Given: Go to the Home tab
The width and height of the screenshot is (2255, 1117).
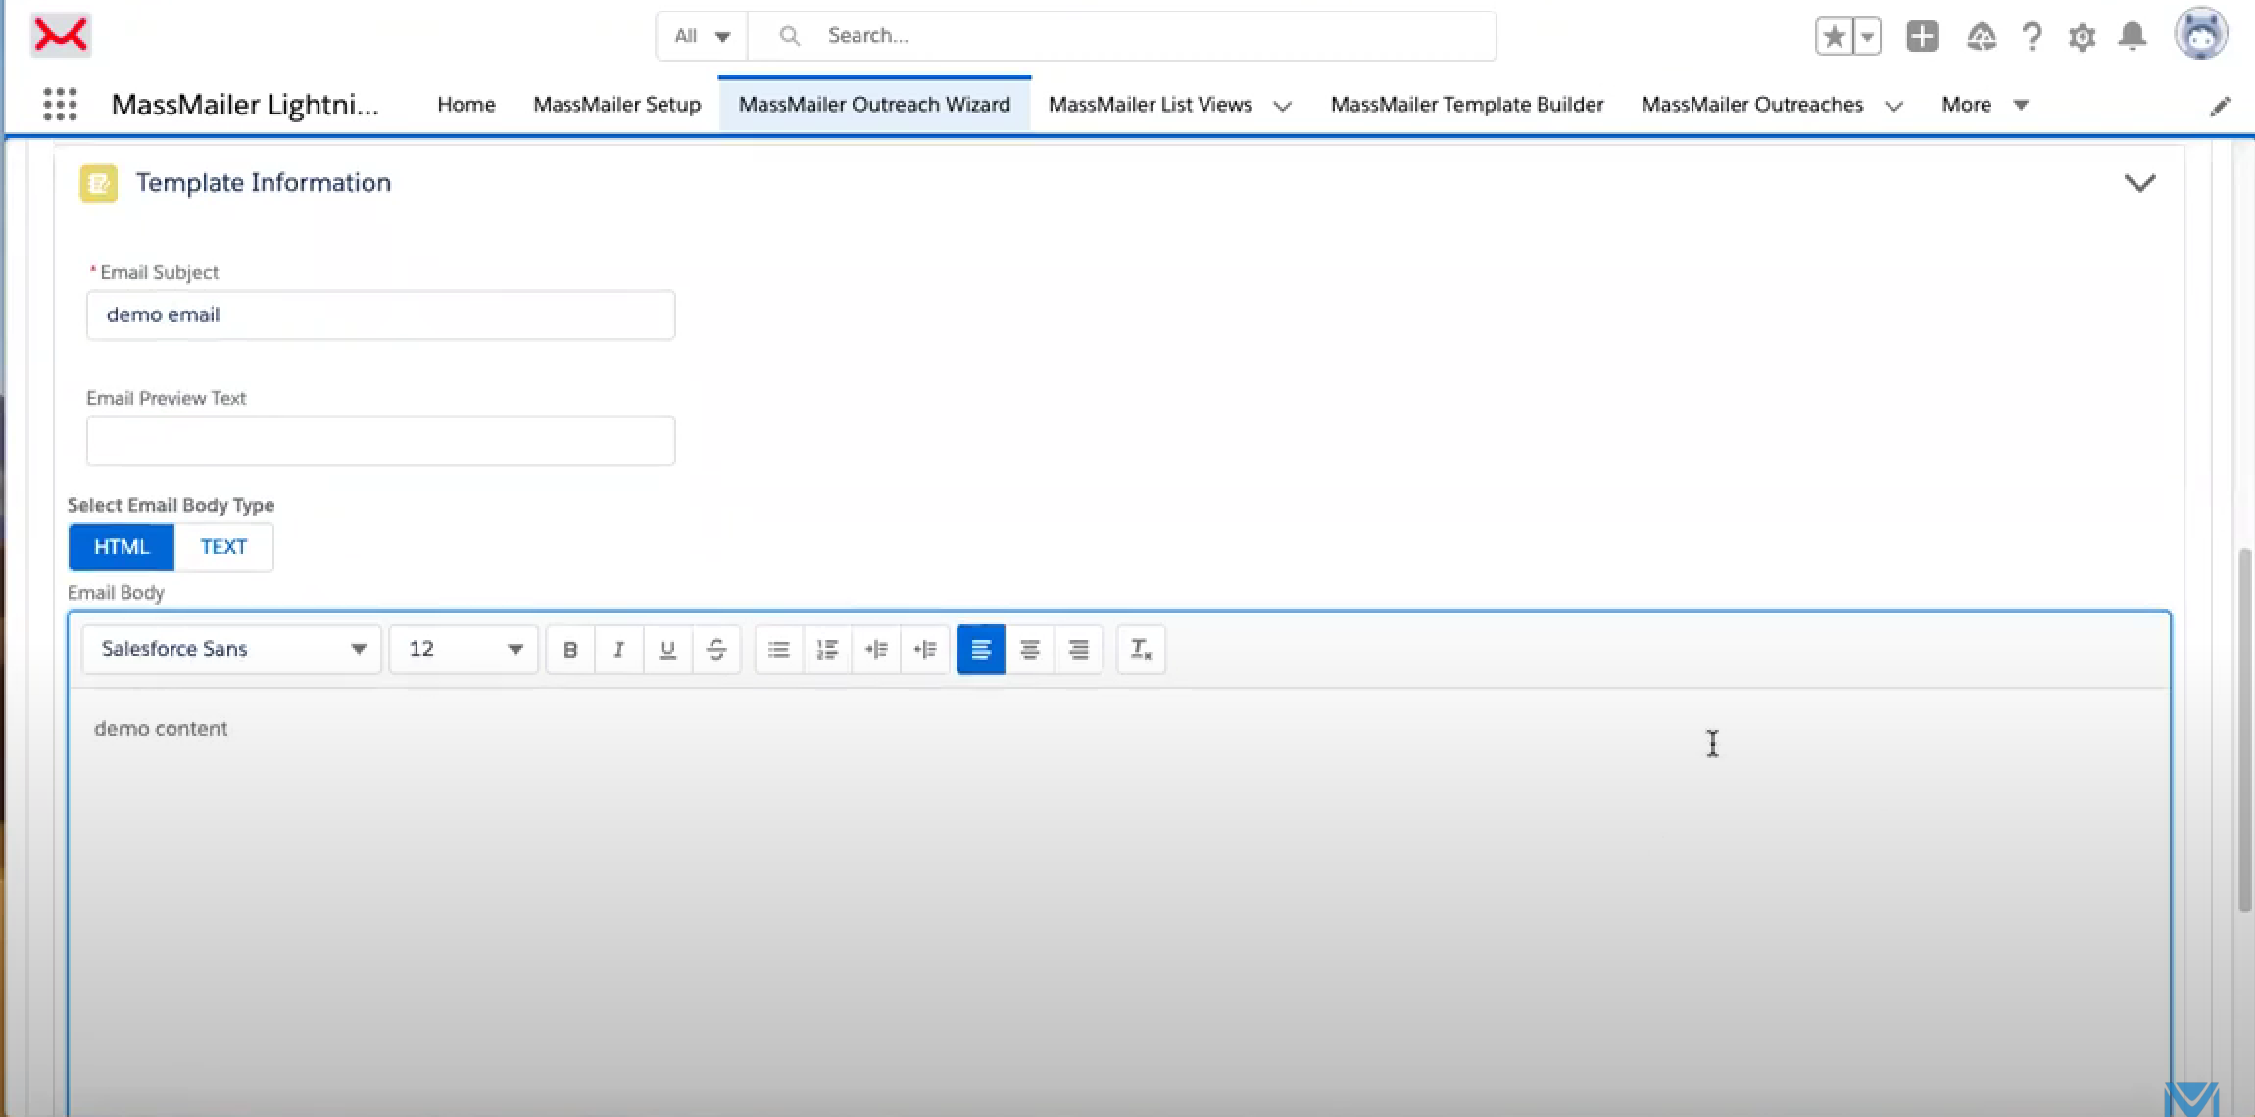Looking at the screenshot, I should 466,105.
